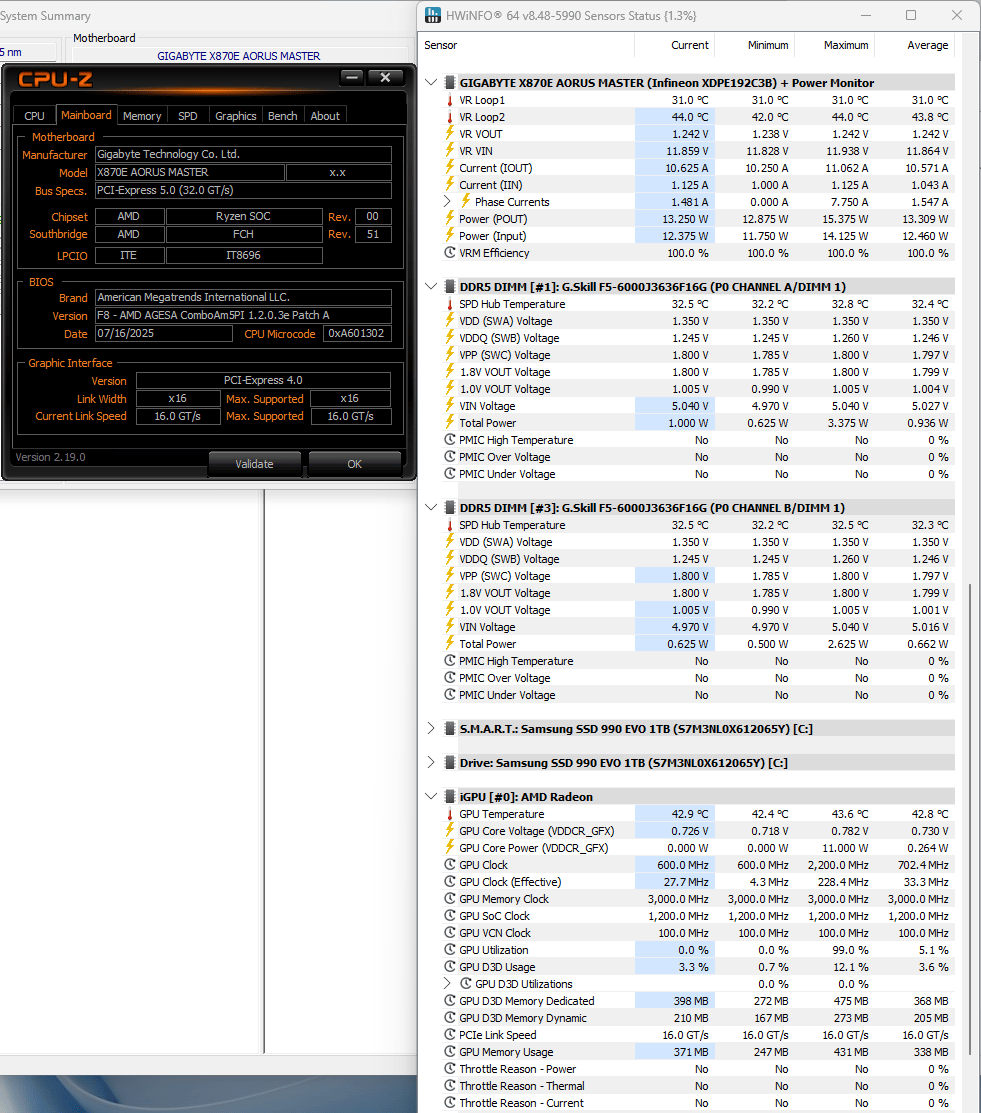Click the HWiNFO application icon in title bar
The width and height of the screenshot is (981, 1113).
click(x=432, y=15)
